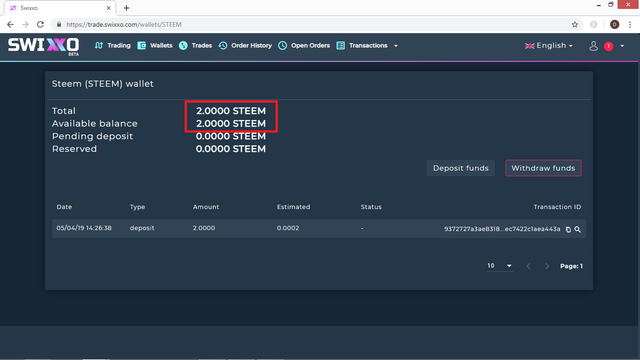The image size is (640, 360).
Task: Click the Transaction ID column header
Action: click(x=557, y=207)
